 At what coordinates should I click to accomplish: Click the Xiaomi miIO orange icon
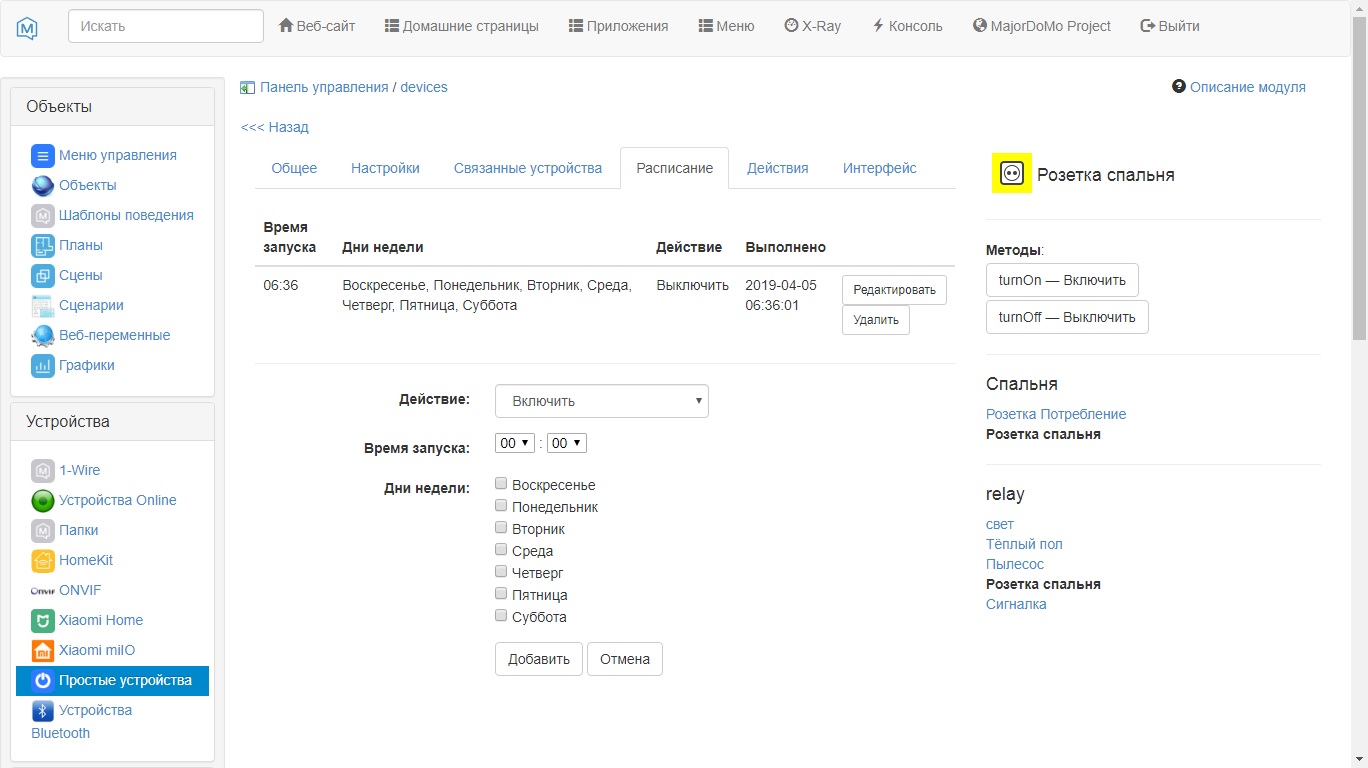point(42,650)
